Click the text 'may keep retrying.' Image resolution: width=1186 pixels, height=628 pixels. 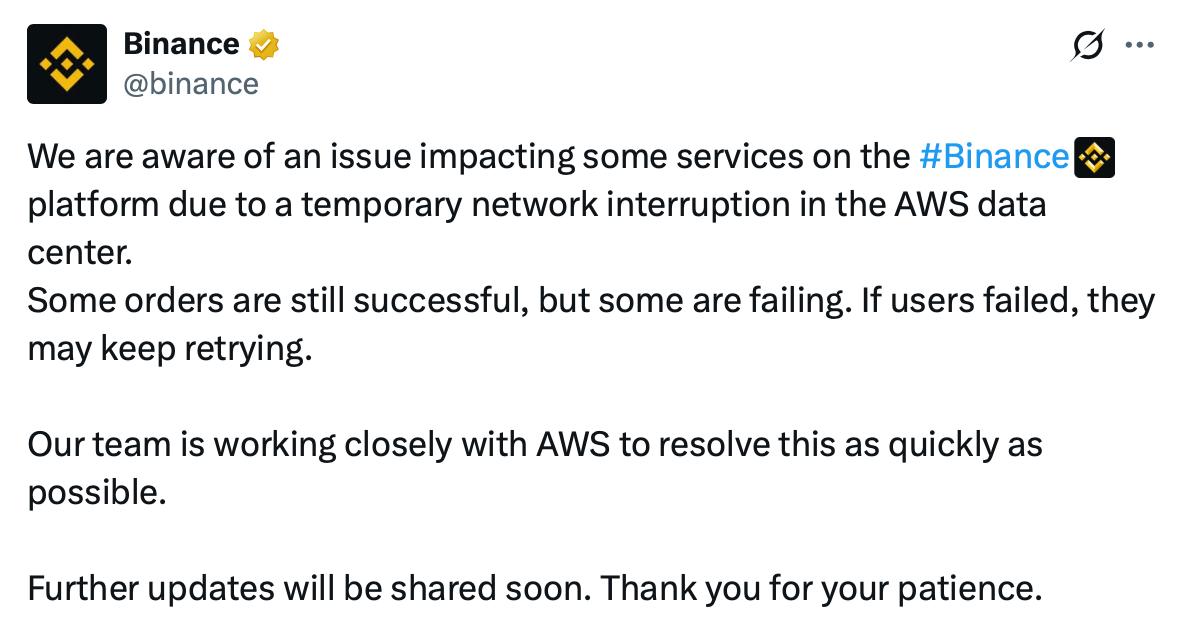coord(170,349)
